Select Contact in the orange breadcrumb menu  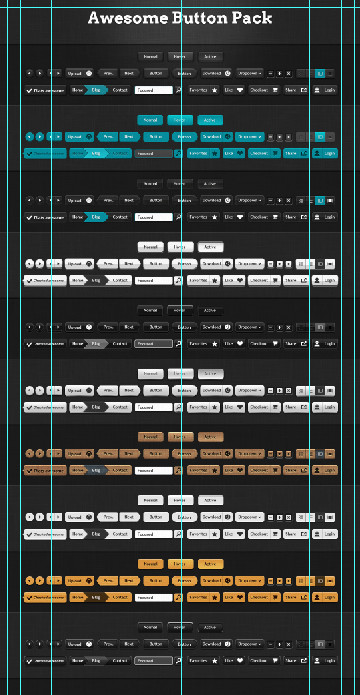(120, 597)
